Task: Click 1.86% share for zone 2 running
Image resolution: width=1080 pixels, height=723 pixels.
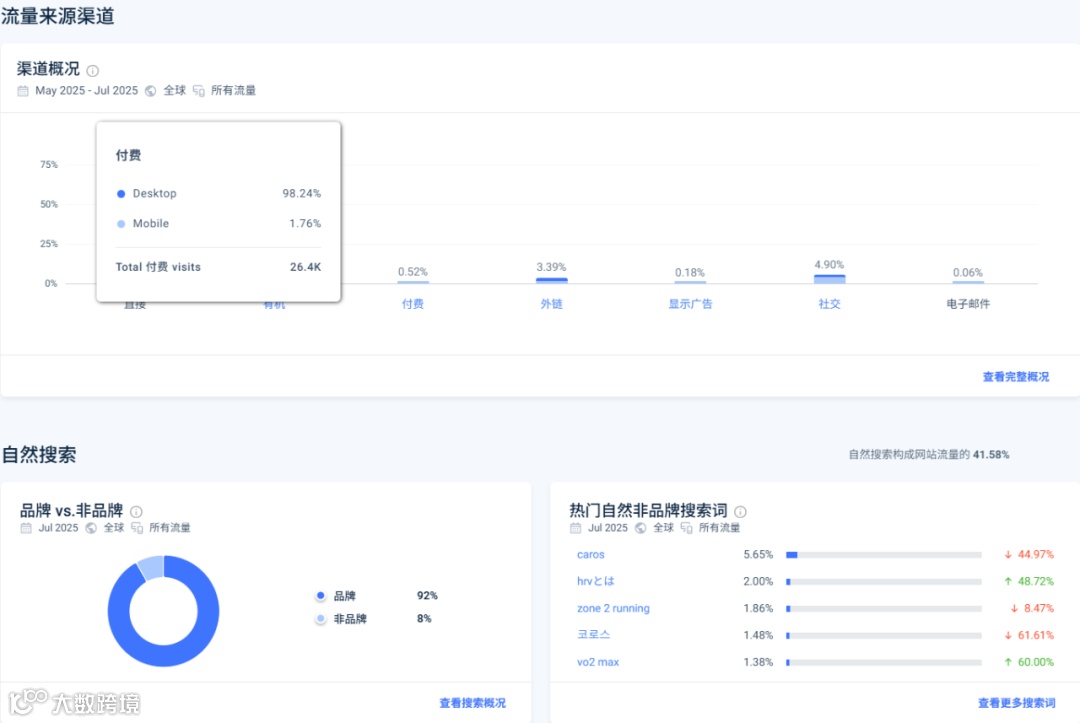Action: [758, 609]
